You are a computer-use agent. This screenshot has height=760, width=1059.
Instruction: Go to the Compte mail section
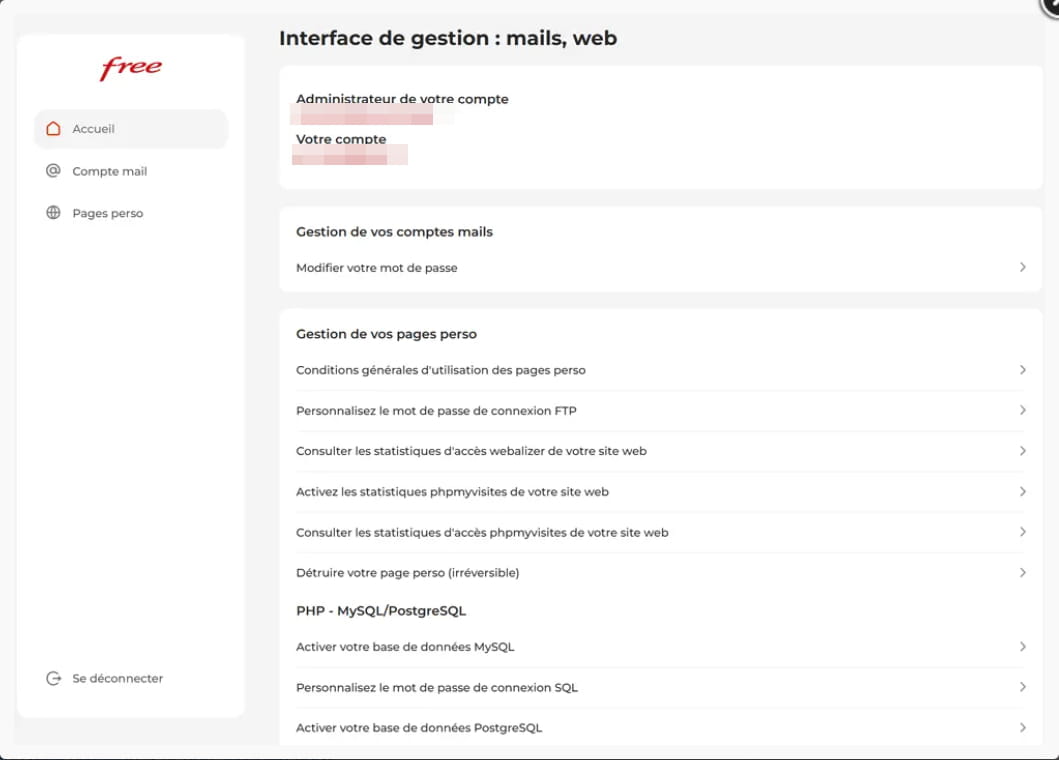coord(109,171)
